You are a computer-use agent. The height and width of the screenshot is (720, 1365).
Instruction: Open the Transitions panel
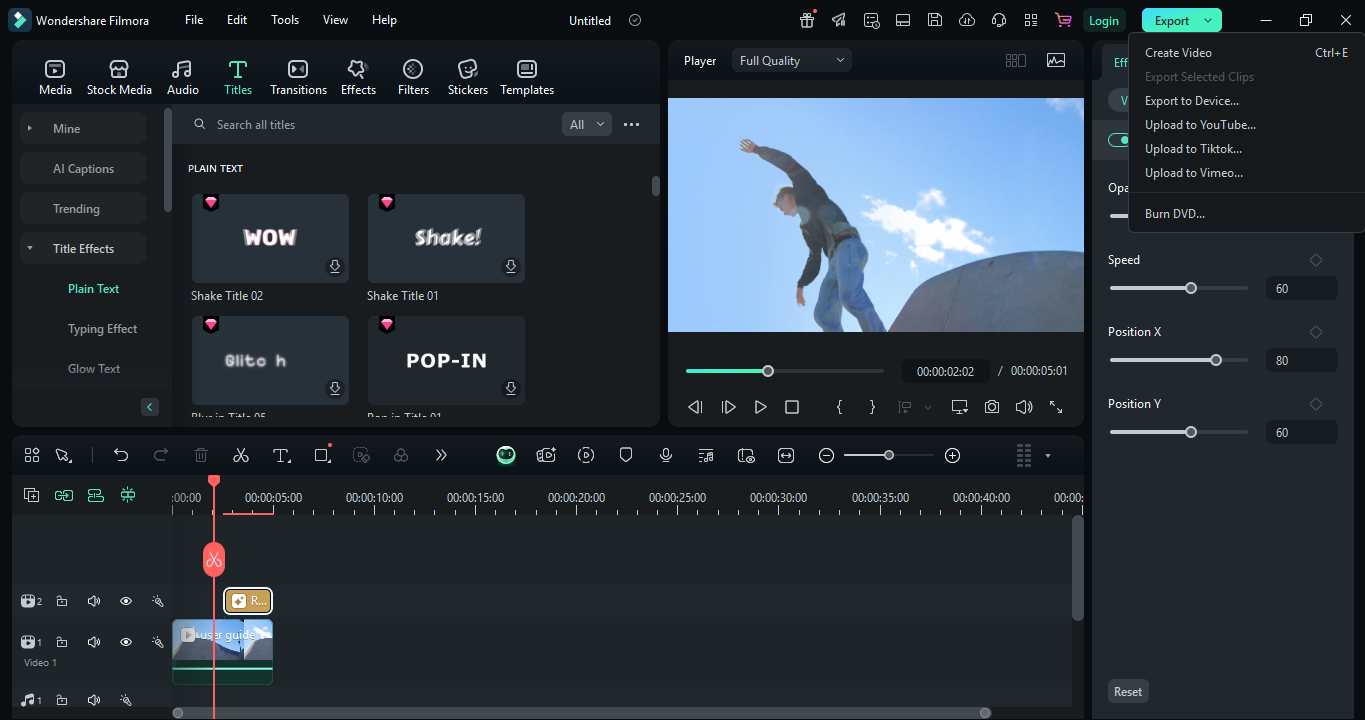click(x=298, y=77)
